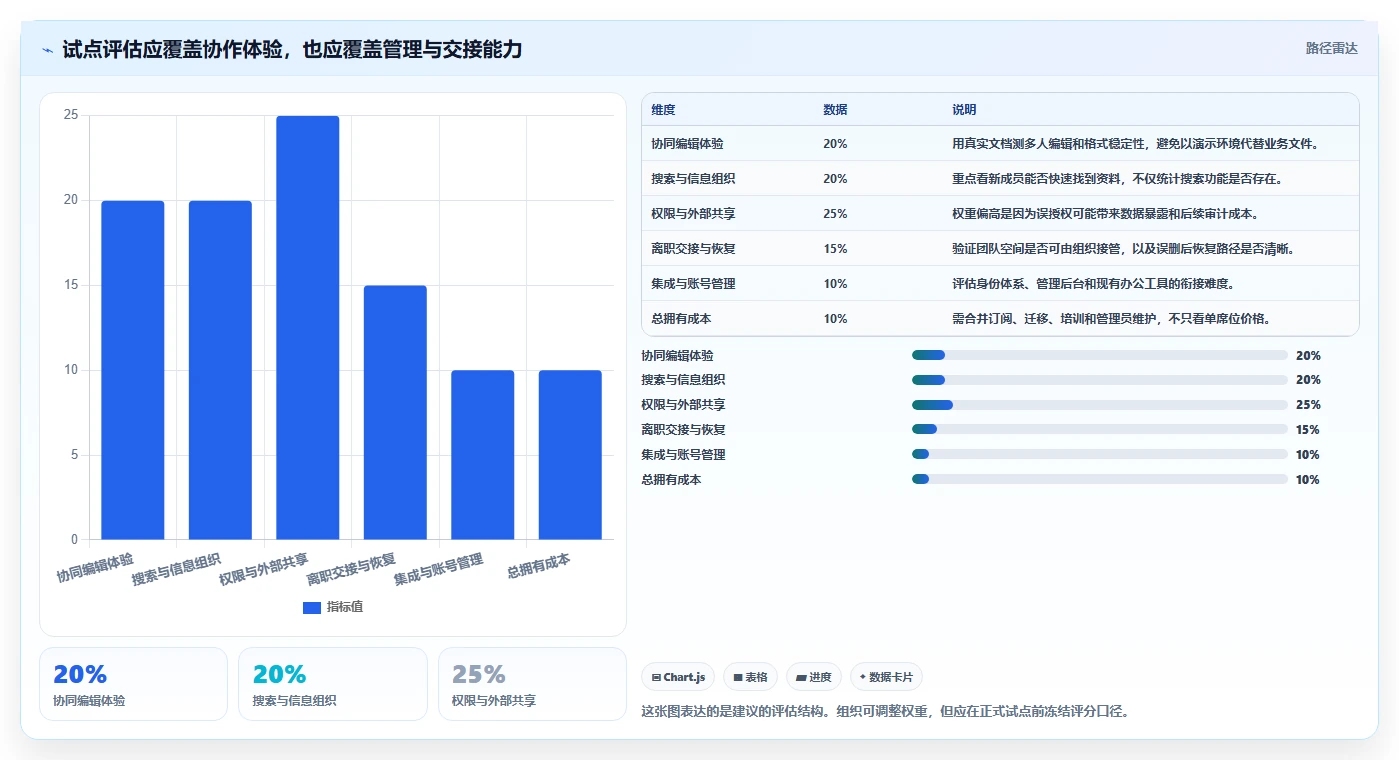Click the 总拥有成本 bar in the chart
The width and height of the screenshot is (1399, 760).
pyautogui.click(x=570, y=455)
